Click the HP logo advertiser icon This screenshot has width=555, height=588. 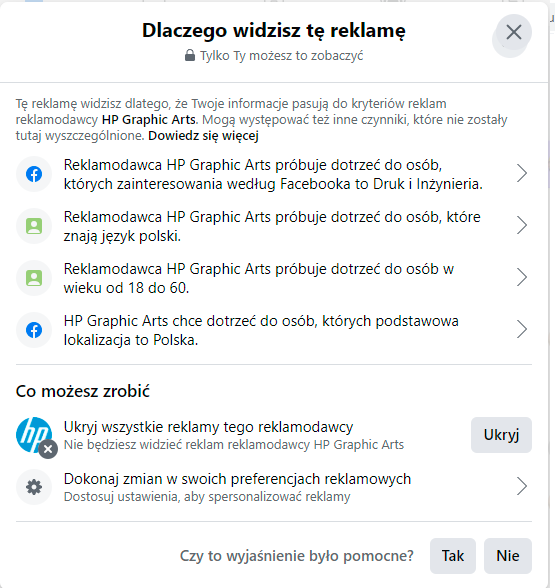click(x=34, y=436)
